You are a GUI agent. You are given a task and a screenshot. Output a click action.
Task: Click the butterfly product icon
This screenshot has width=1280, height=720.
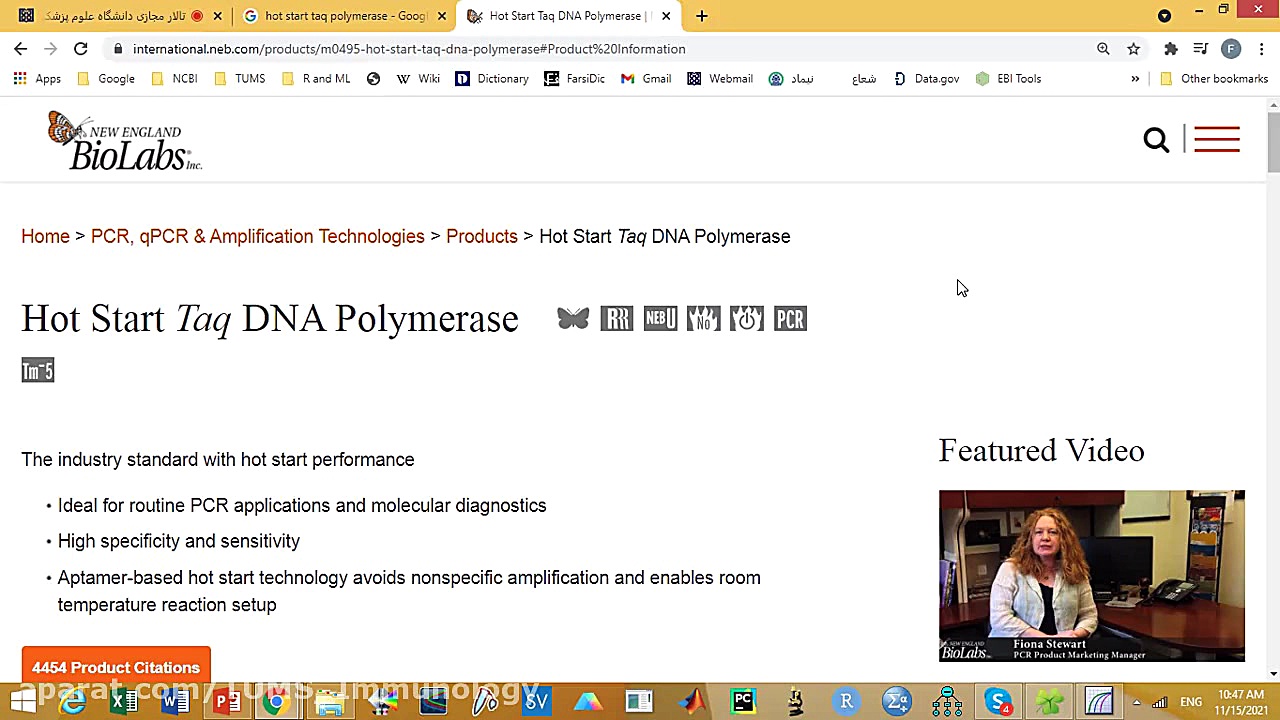coord(573,319)
